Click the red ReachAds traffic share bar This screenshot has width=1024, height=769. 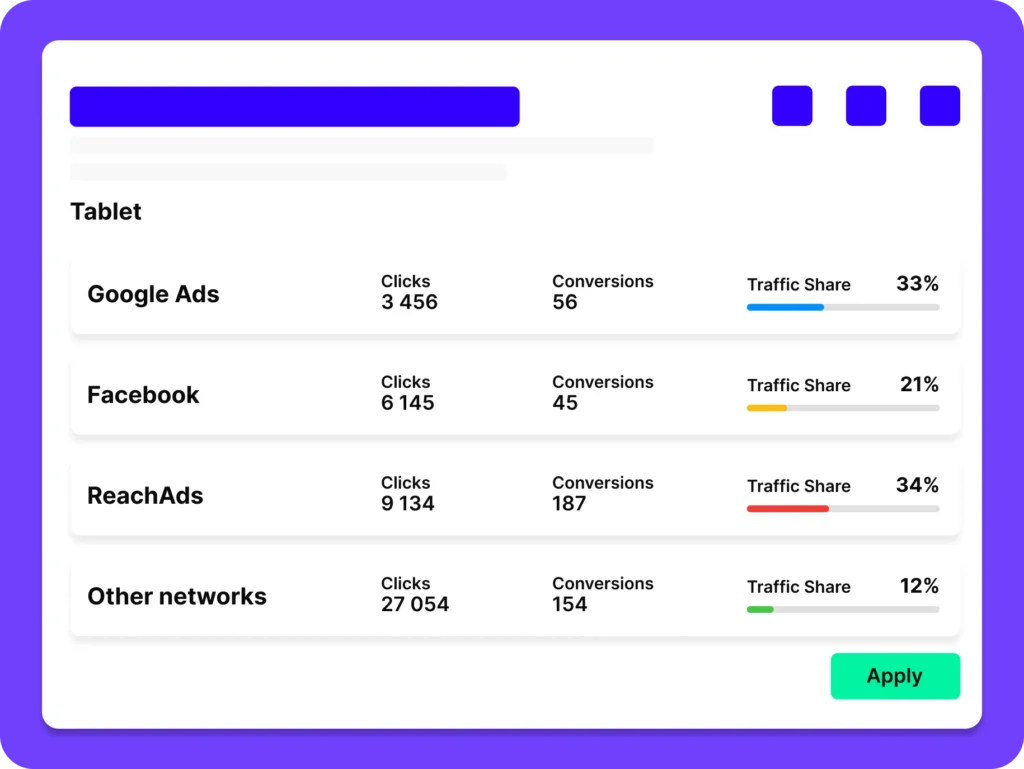pos(788,509)
